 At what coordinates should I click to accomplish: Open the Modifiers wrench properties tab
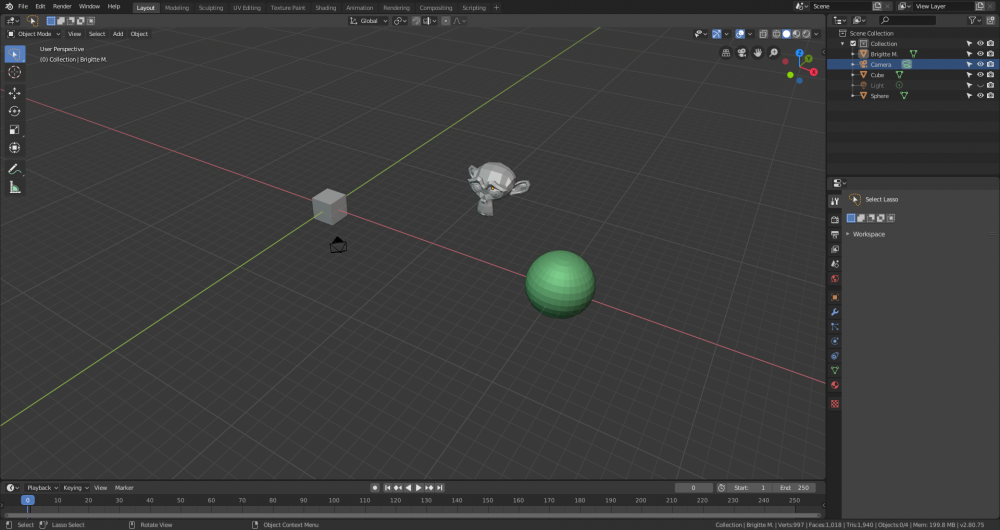pyautogui.click(x=835, y=312)
